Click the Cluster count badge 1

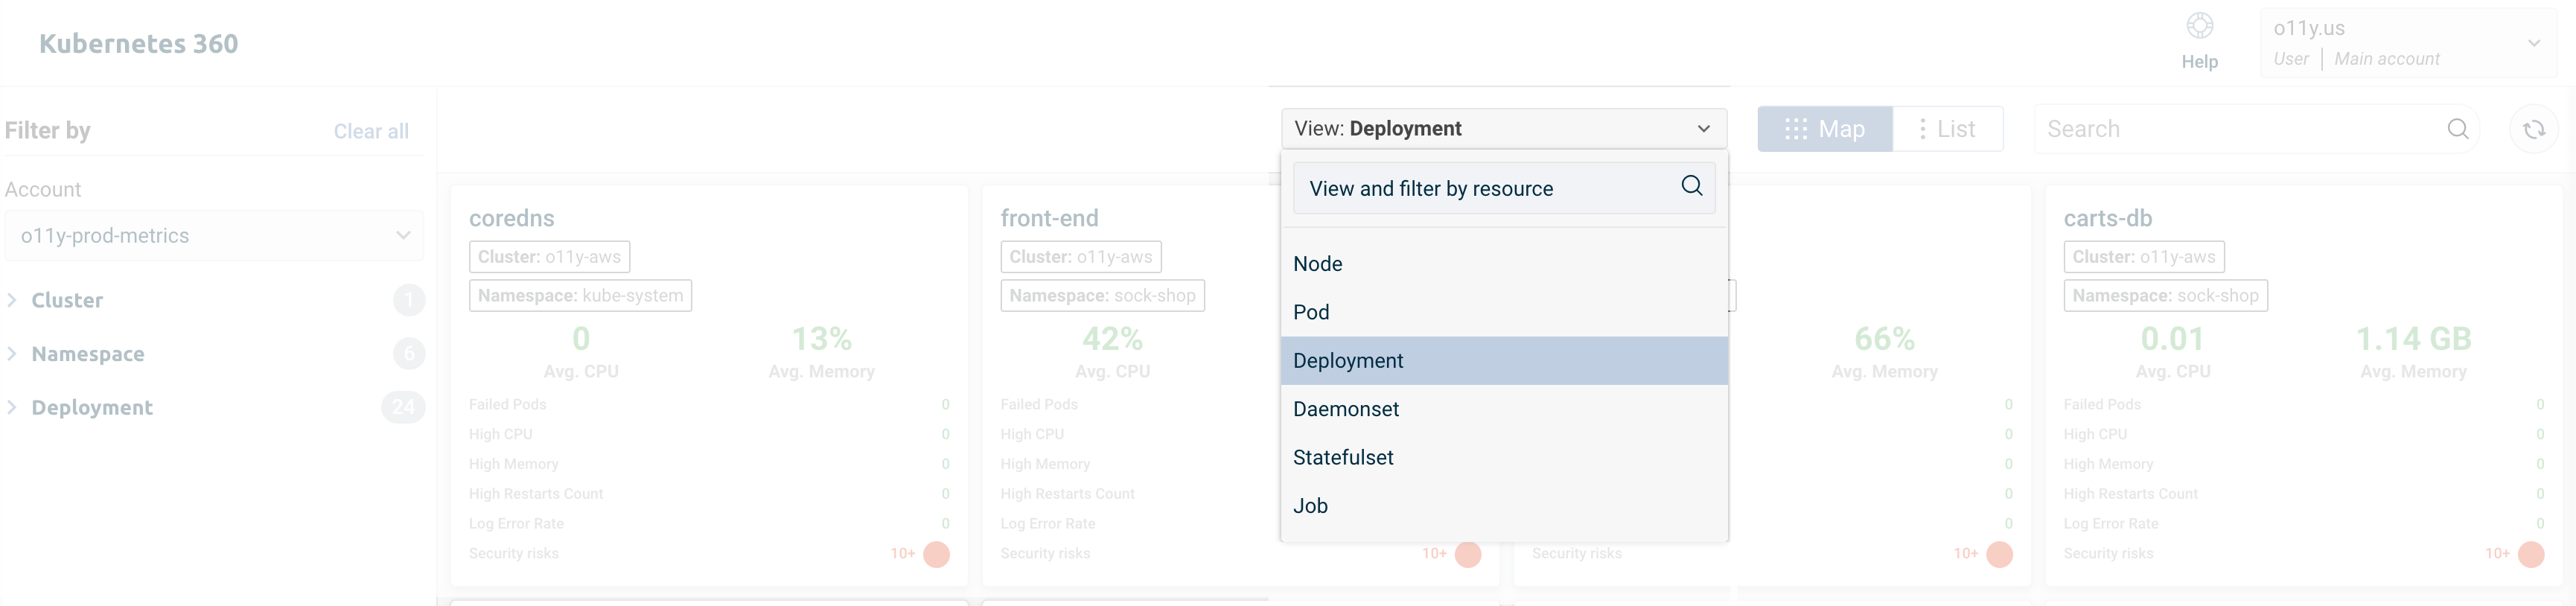click(408, 300)
